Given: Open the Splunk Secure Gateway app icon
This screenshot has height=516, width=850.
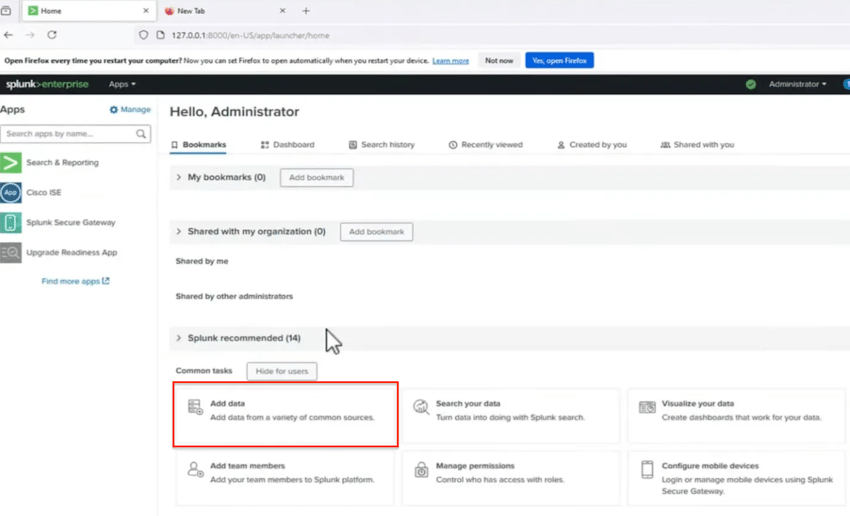Looking at the screenshot, I should pos(10,222).
